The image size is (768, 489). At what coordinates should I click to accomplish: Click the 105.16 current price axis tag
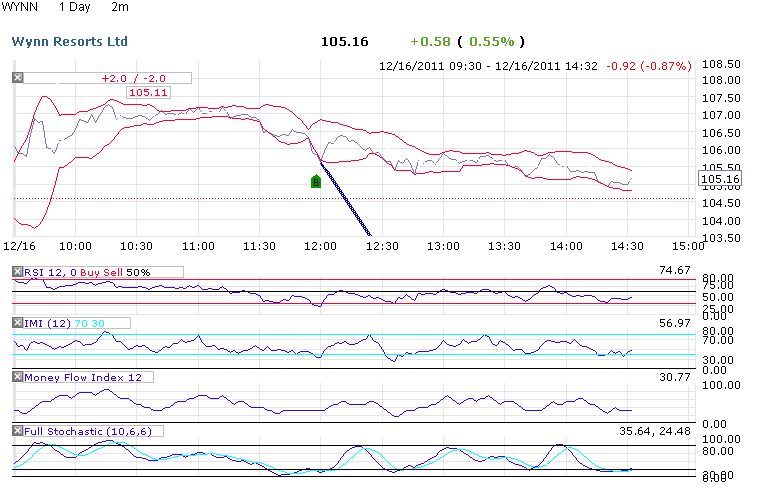point(720,179)
